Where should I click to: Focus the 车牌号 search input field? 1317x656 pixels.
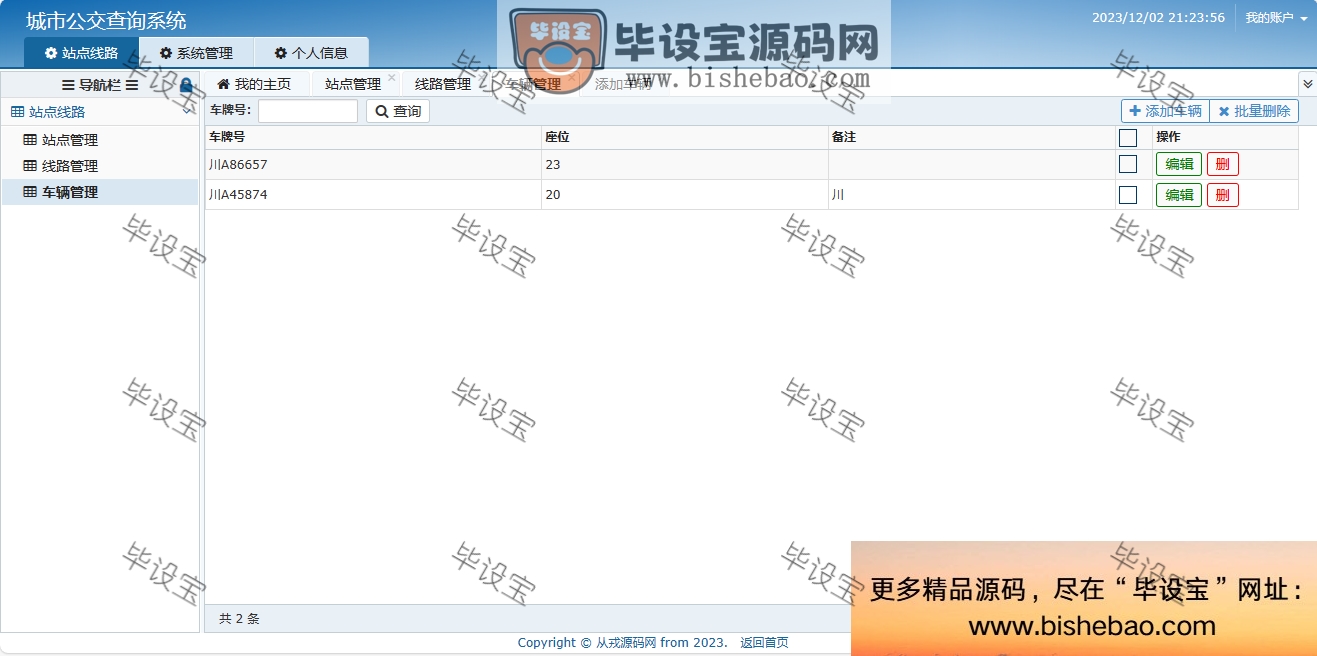pyautogui.click(x=308, y=111)
